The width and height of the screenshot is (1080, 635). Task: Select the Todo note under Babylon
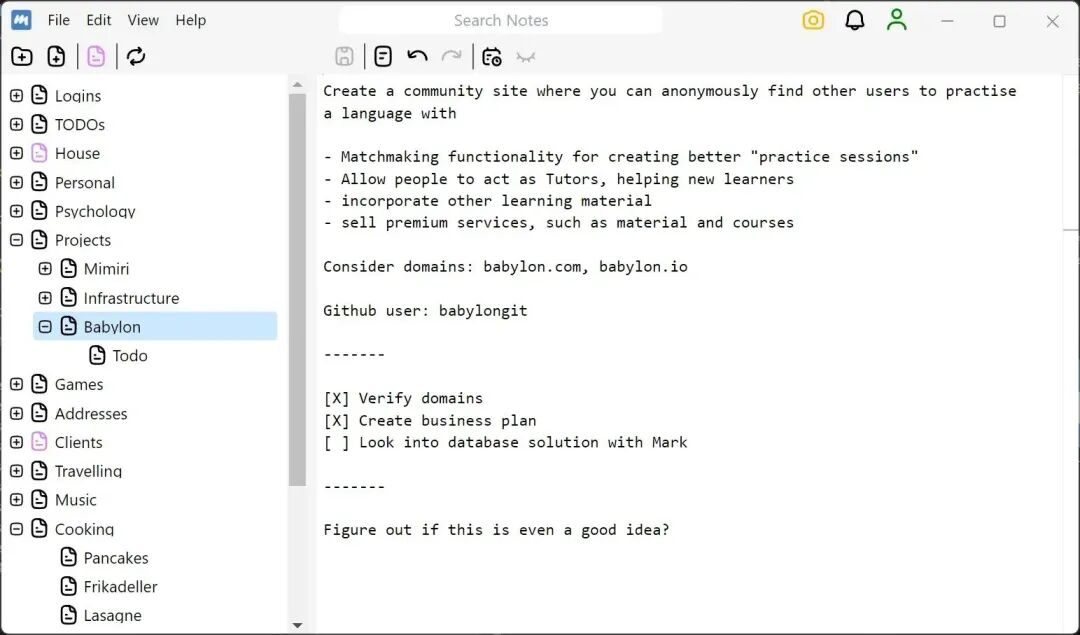point(129,355)
